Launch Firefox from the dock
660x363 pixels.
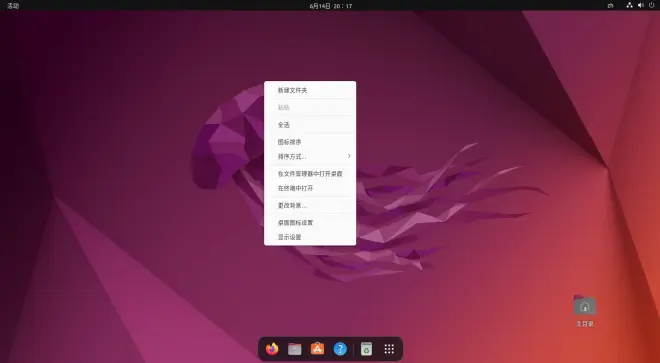point(272,349)
